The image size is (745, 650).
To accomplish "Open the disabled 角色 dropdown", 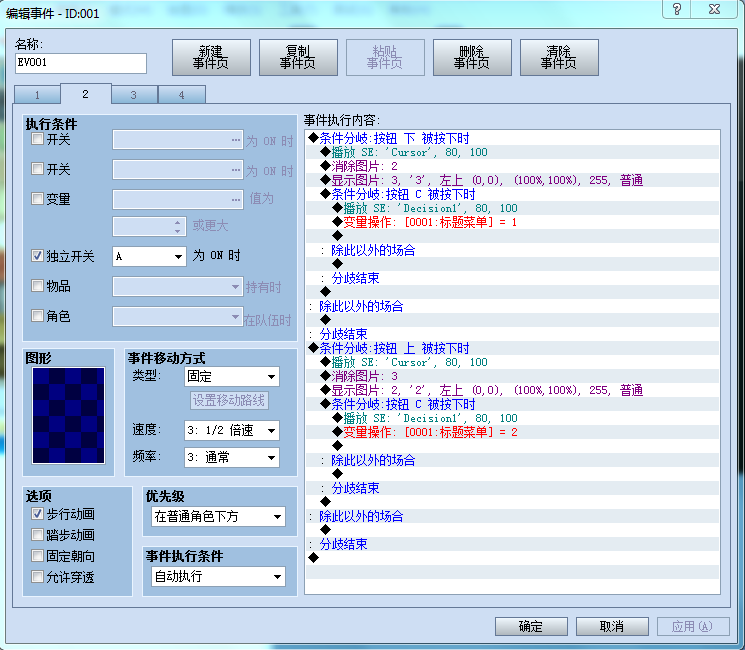I will point(178,316).
